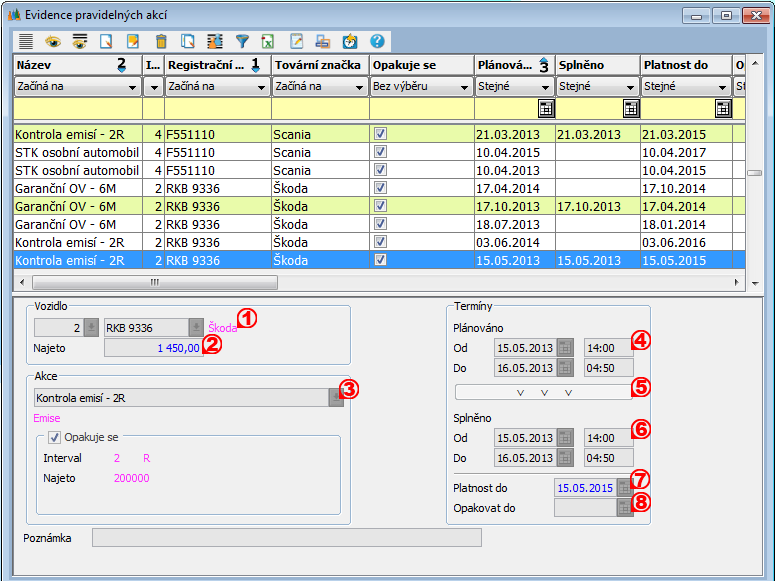Expand the 'Bez výběru' filter dropdown
775x581 pixels.
click(x=462, y=87)
